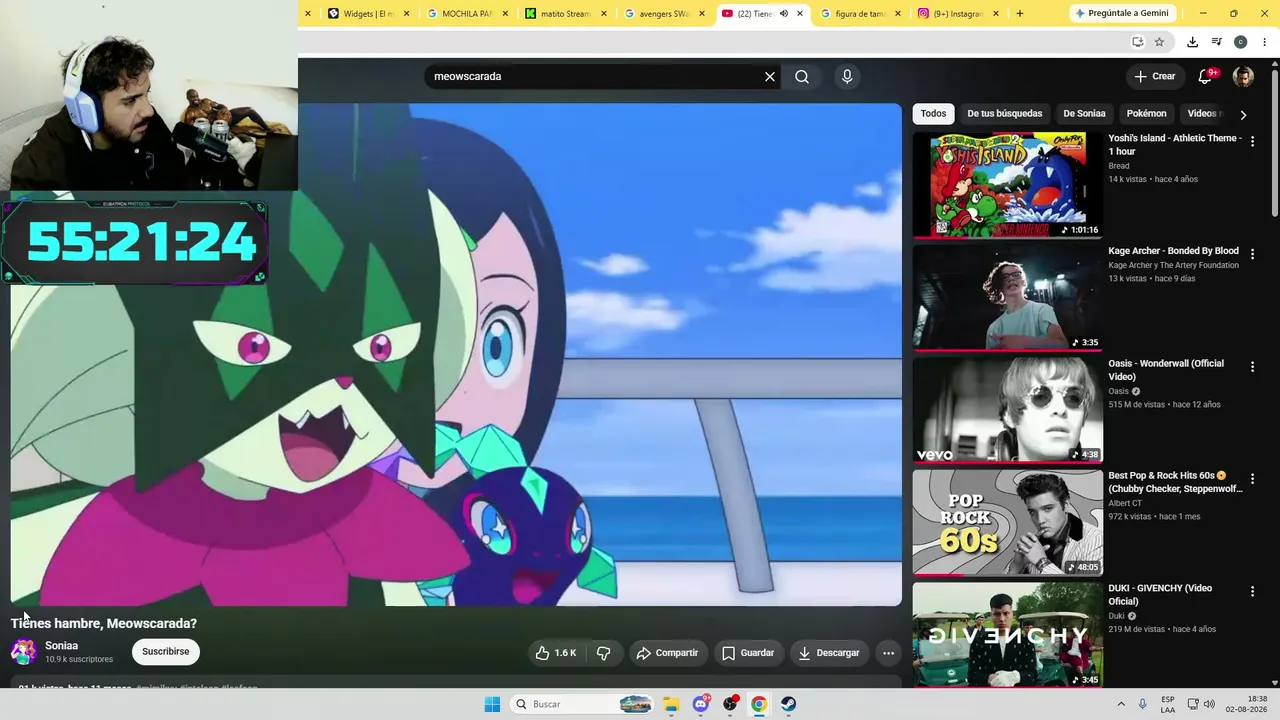Open the YouTube account avatar menu
1280x720 pixels.
coord(1243,77)
